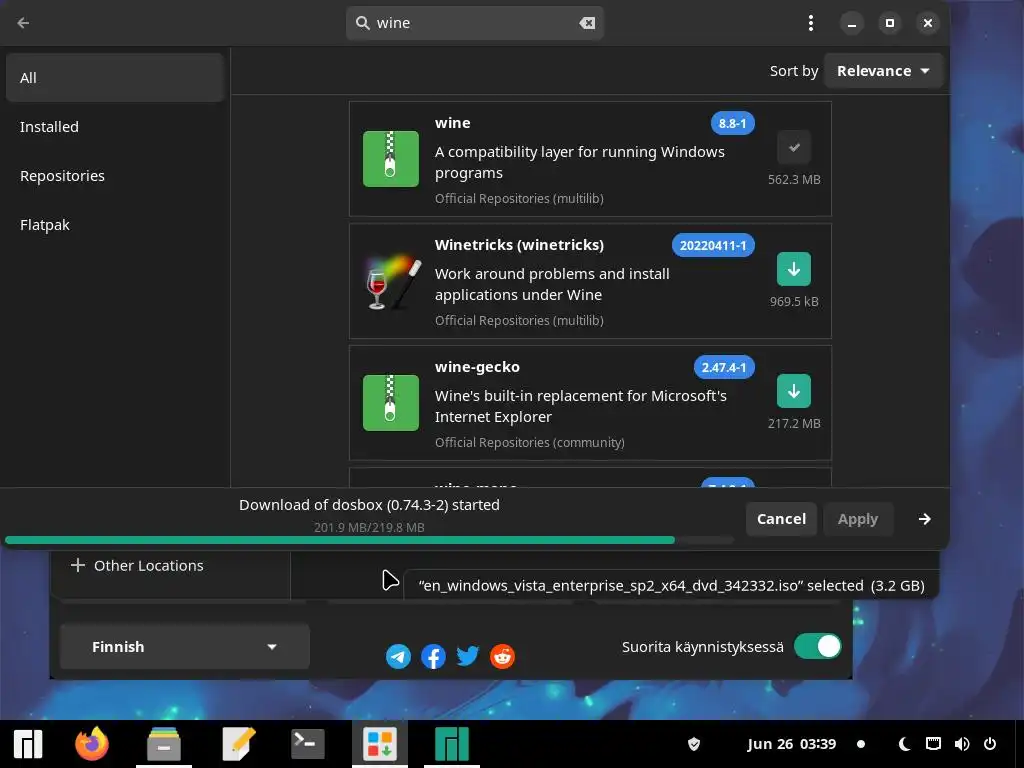The image size is (1024, 768).
Task: Mark wine-gecko for installation with download button
Action: coord(793,391)
